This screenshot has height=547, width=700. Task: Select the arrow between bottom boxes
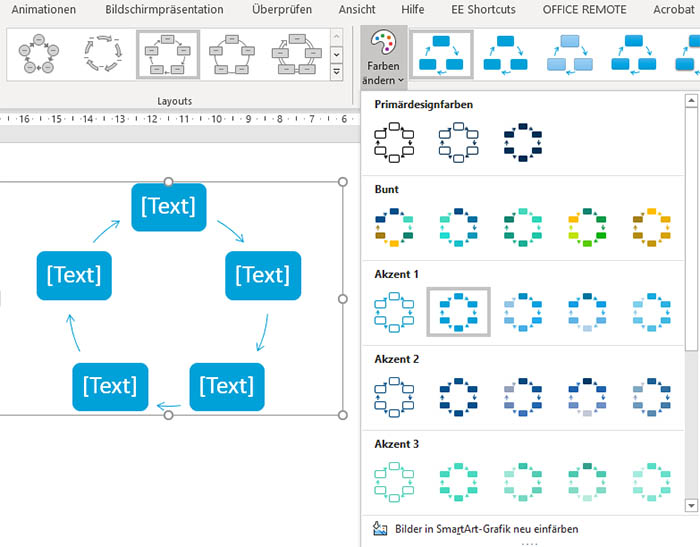(x=169, y=406)
